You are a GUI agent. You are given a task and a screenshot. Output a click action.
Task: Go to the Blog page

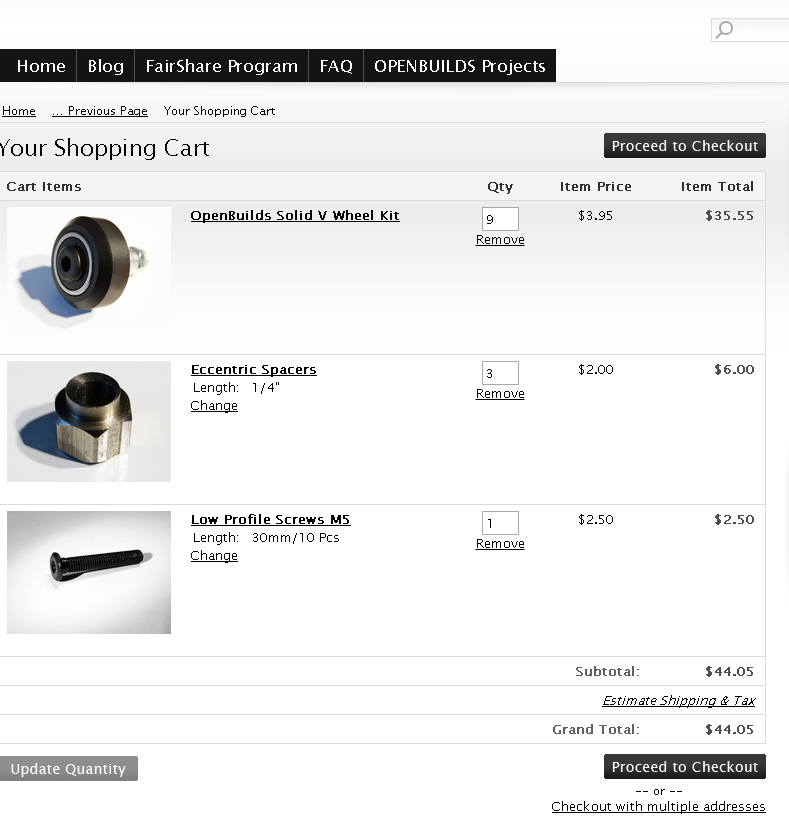click(105, 66)
